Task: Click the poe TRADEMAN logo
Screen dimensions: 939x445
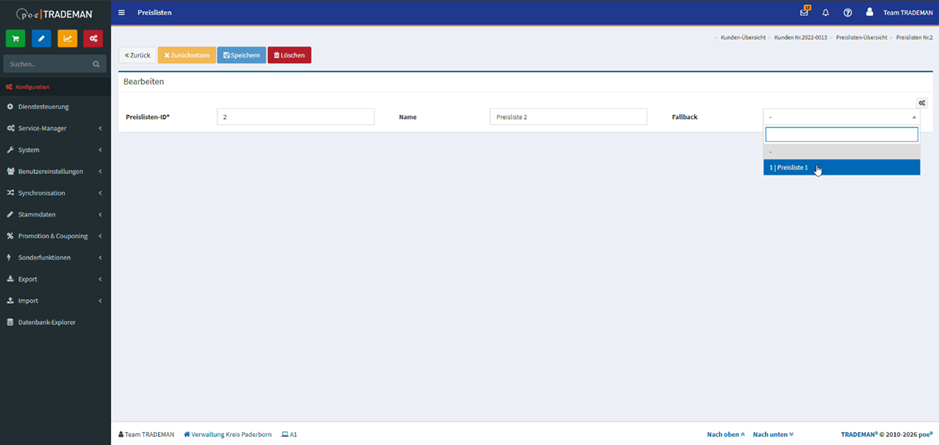Action: [x=54, y=13]
